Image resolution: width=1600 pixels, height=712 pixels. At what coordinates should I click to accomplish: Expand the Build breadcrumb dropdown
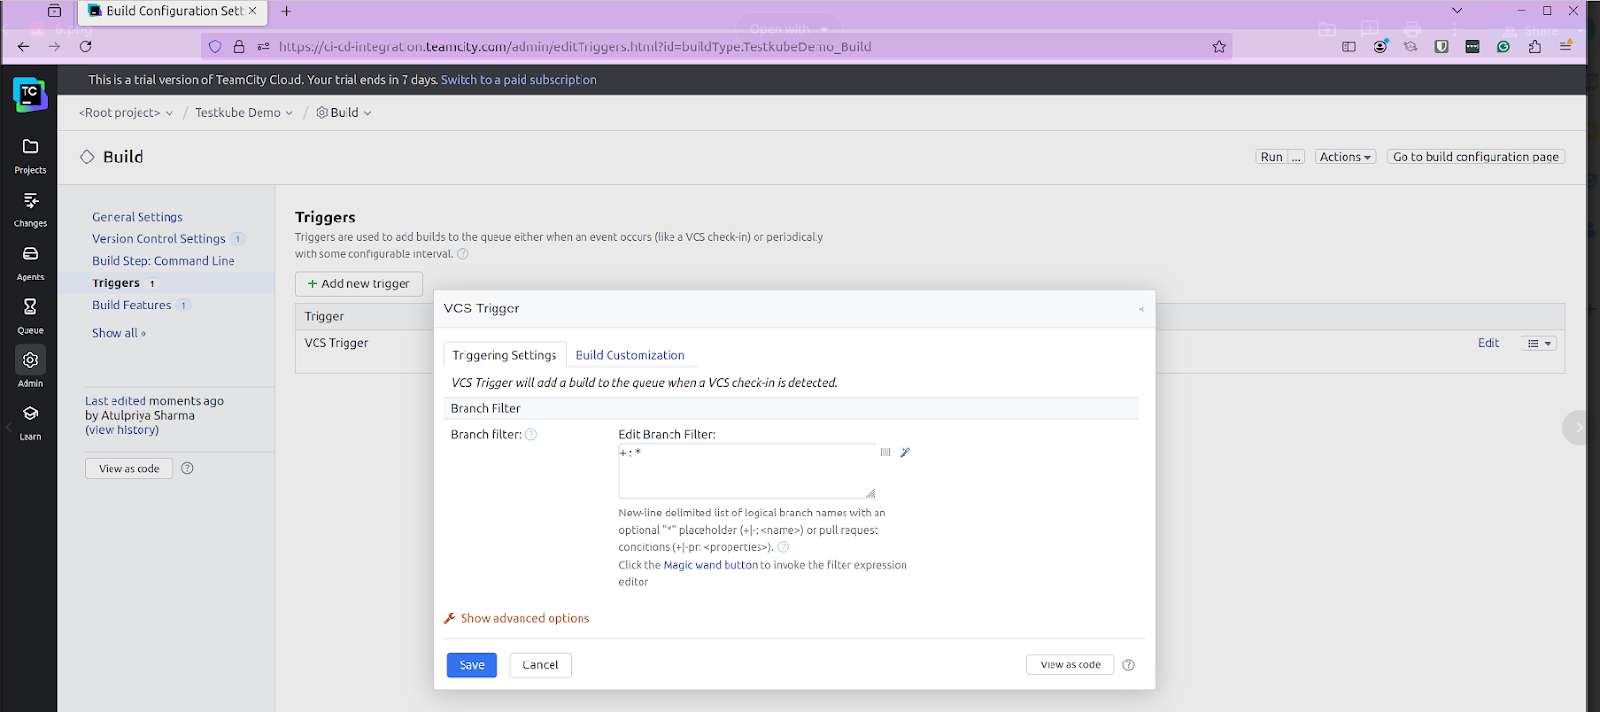click(x=367, y=113)
